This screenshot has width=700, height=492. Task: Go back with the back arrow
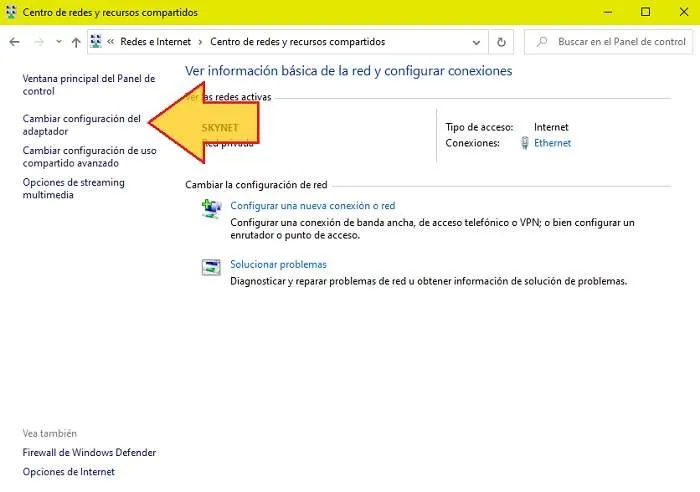(x=14, y=42)
